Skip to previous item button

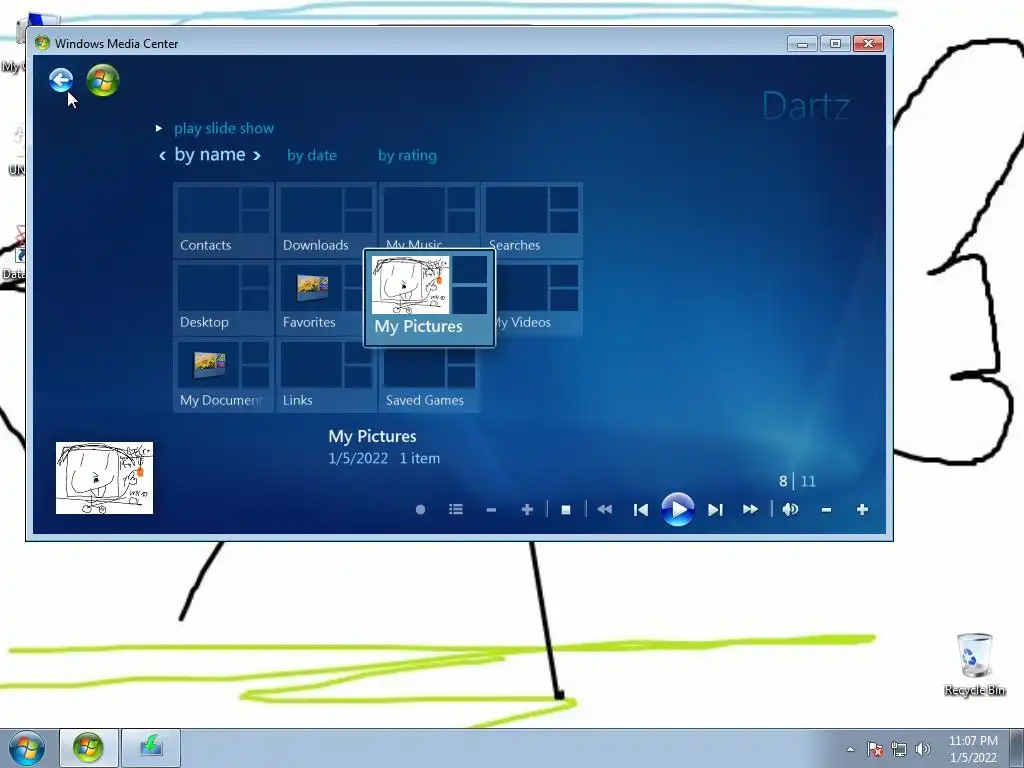point(641,509)
